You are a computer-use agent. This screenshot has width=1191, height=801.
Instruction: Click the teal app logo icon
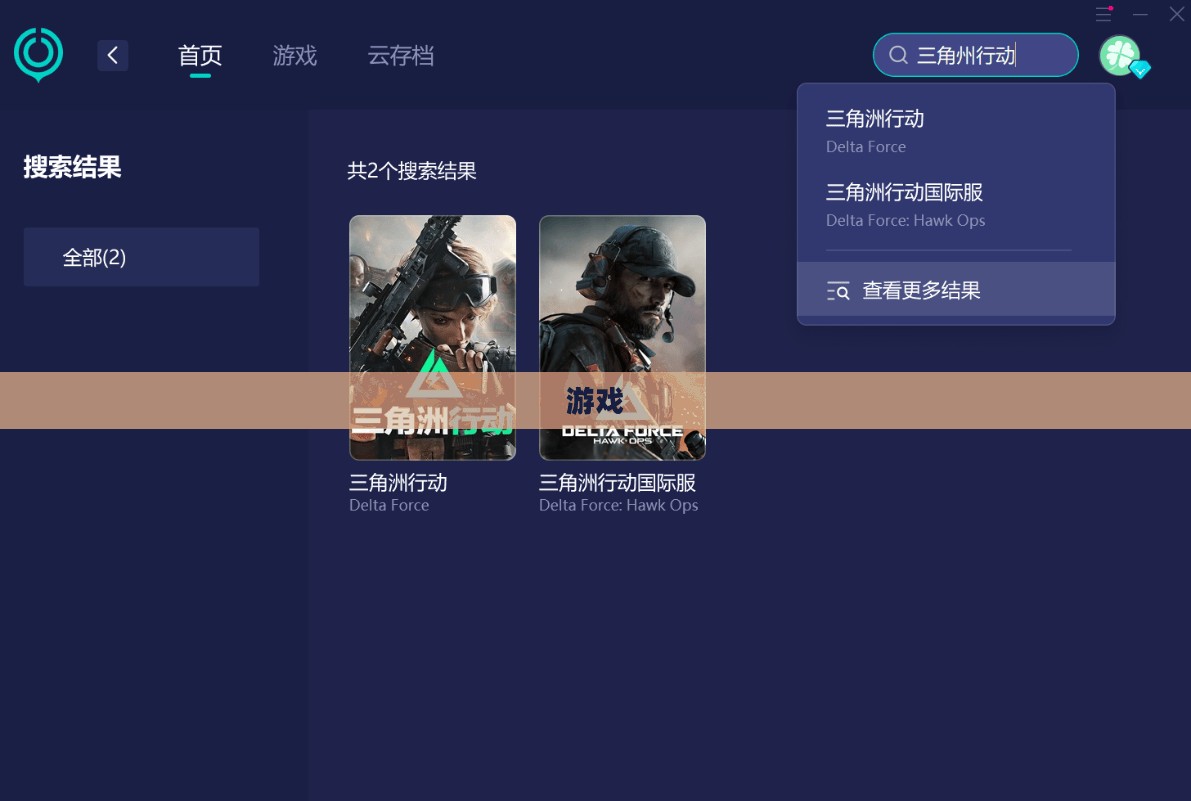point(38,55)
